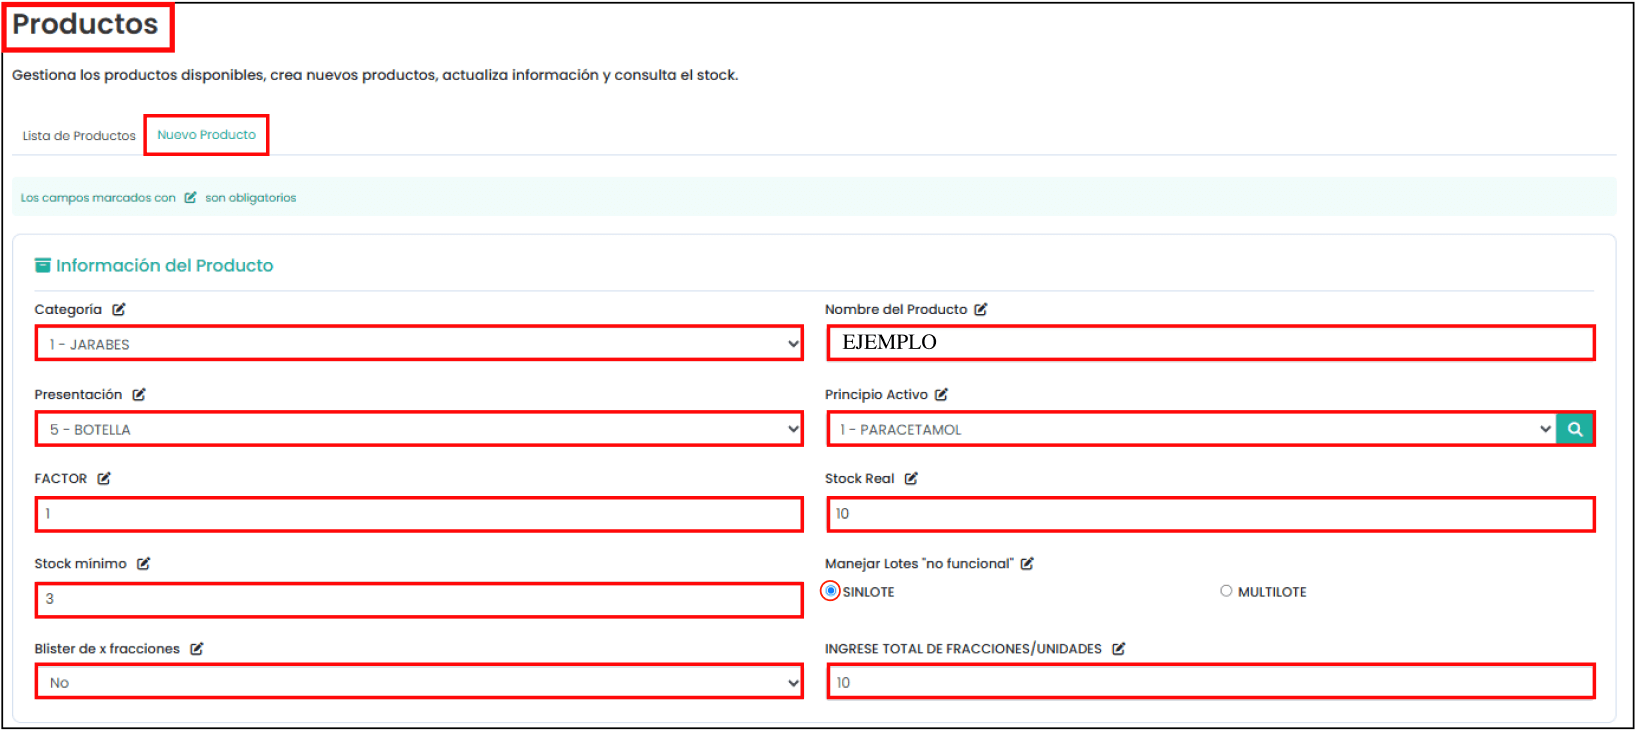Switch to the Lista de Productos tab
Image resolution: width=1636 pixels, height=732 pixels.
pyautogui.click(x=79, y=136)
